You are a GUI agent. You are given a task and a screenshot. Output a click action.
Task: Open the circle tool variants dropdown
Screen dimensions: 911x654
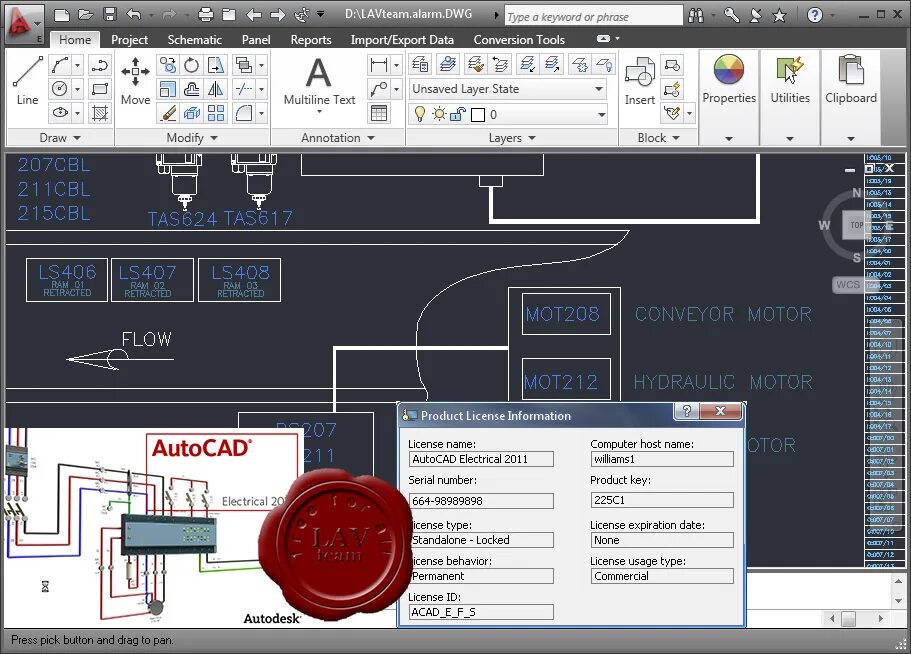[x=77, y=89]
